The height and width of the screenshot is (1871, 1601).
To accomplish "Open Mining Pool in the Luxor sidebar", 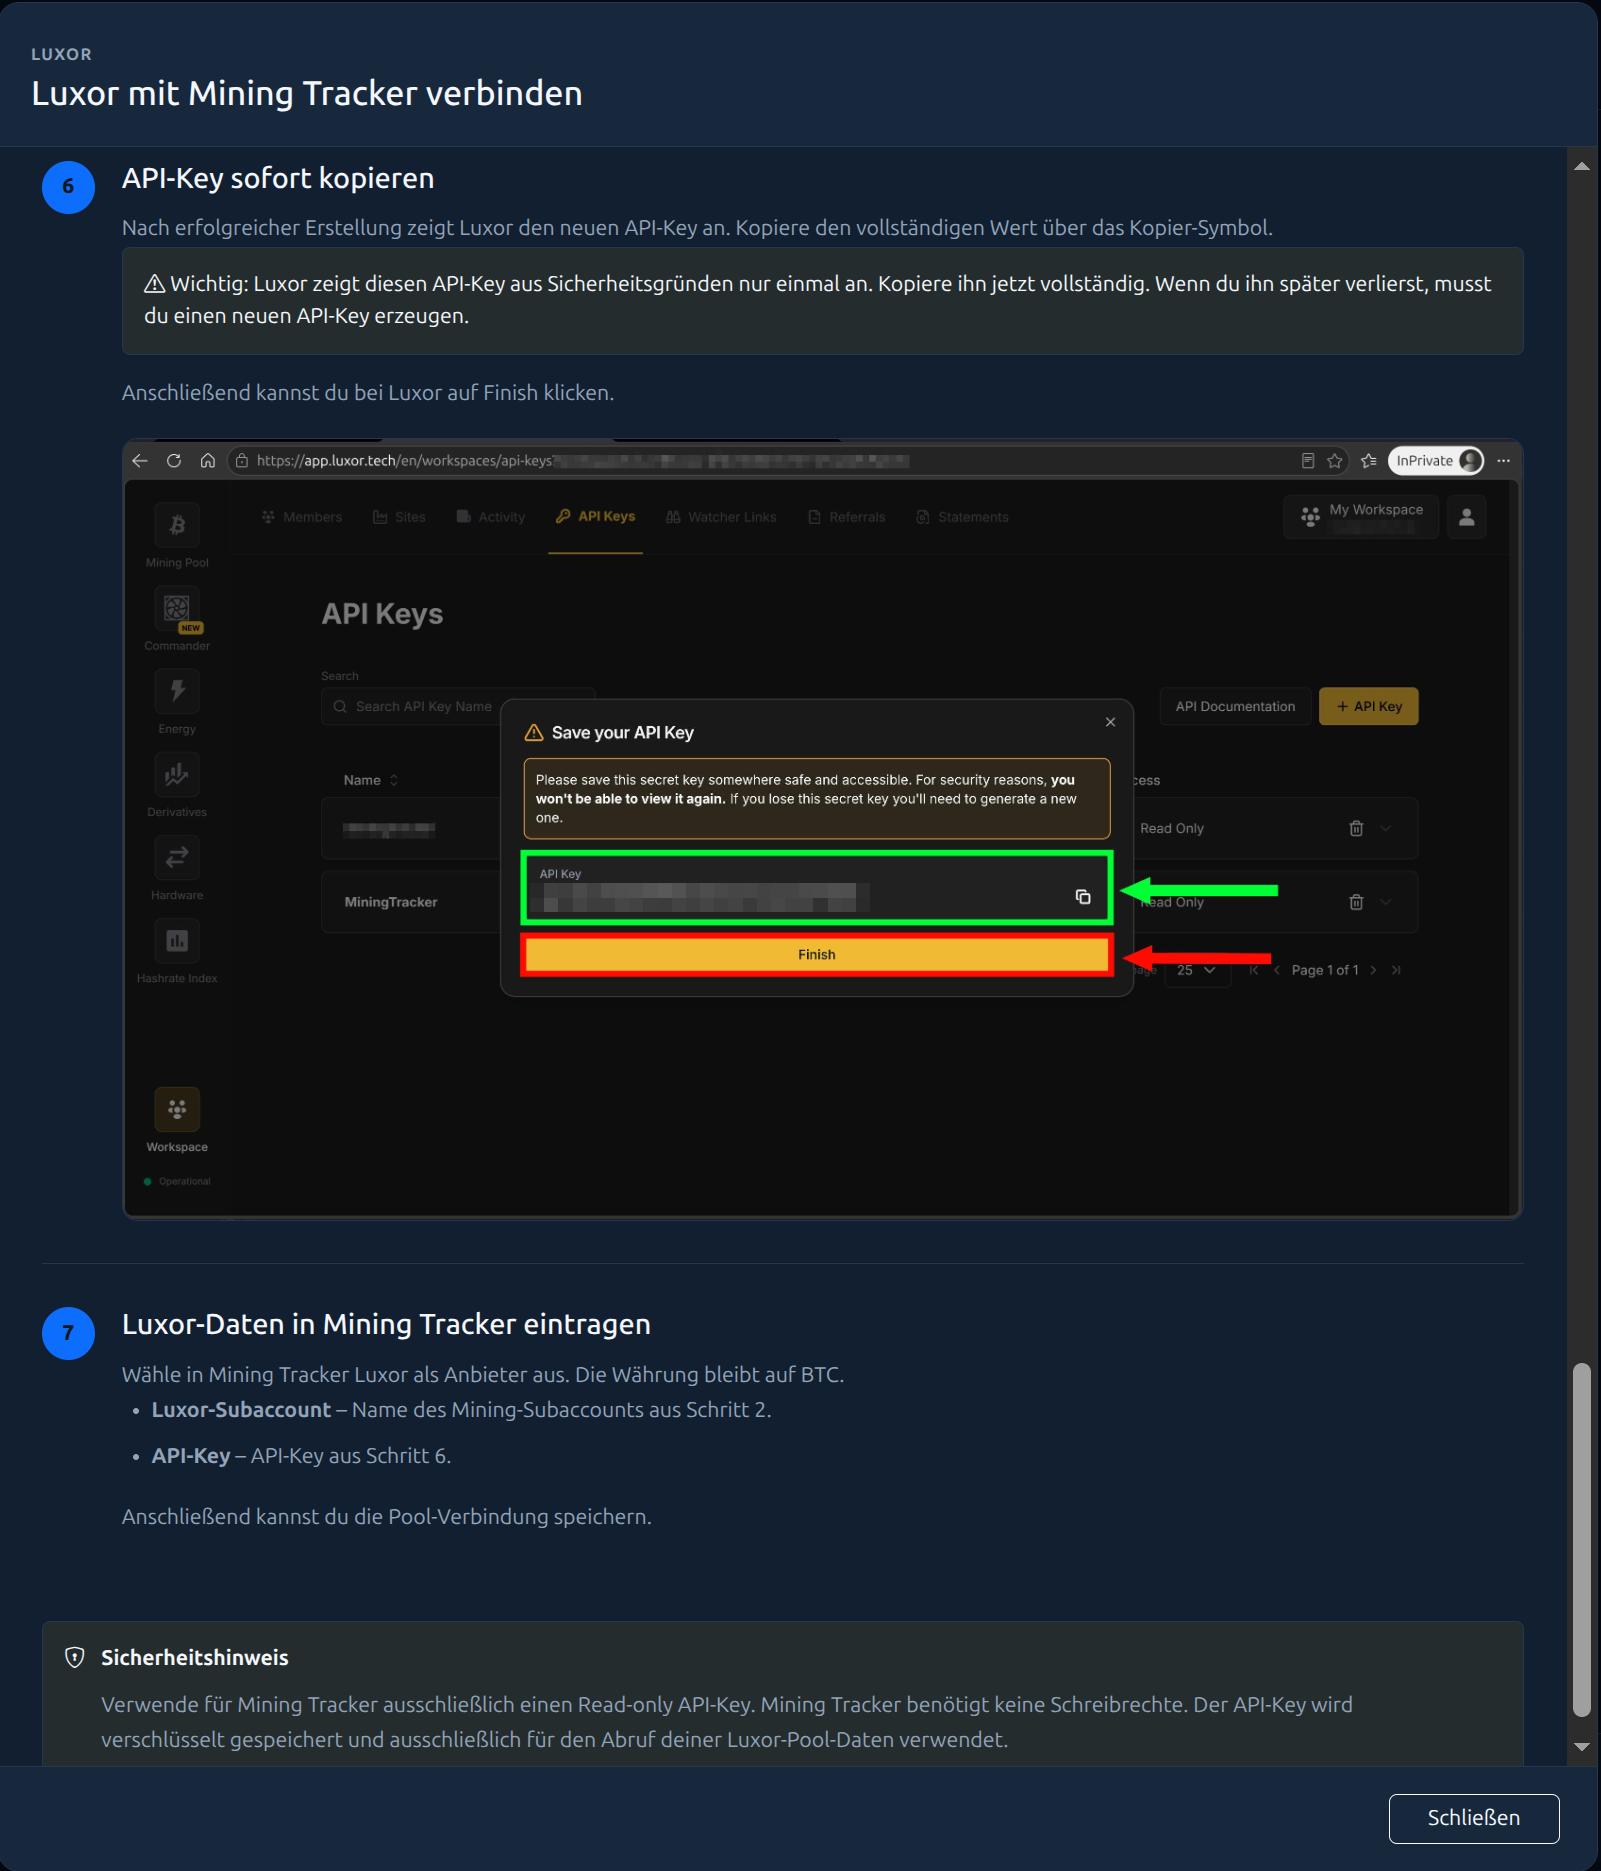I will pyautogui.click(x=177, y=535).
